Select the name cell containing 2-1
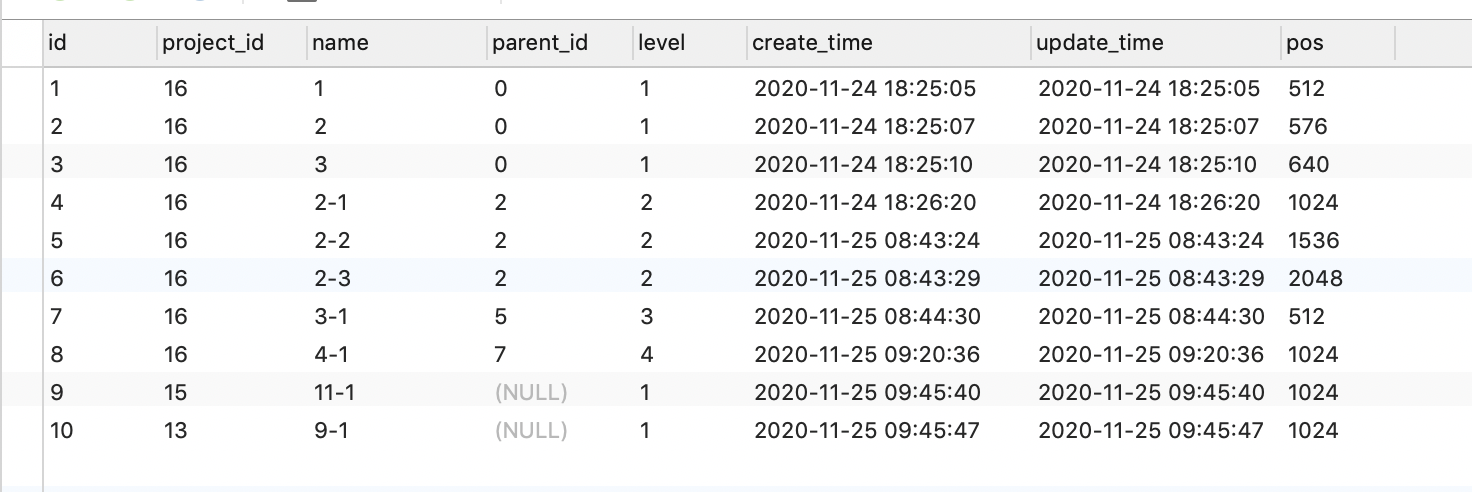This screenshot has height=492, width=1472. (x=397, y=203)
